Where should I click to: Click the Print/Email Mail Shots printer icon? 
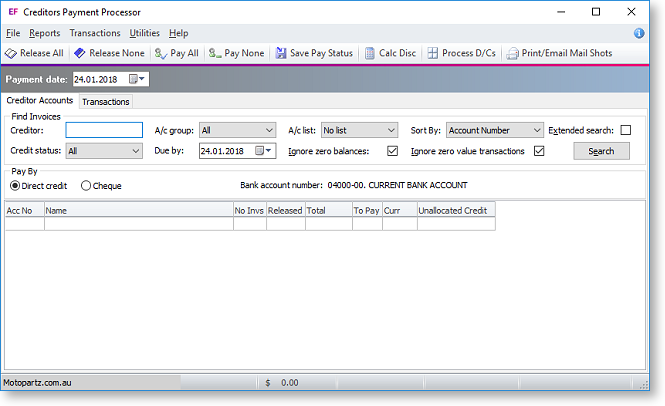point(512,53)
